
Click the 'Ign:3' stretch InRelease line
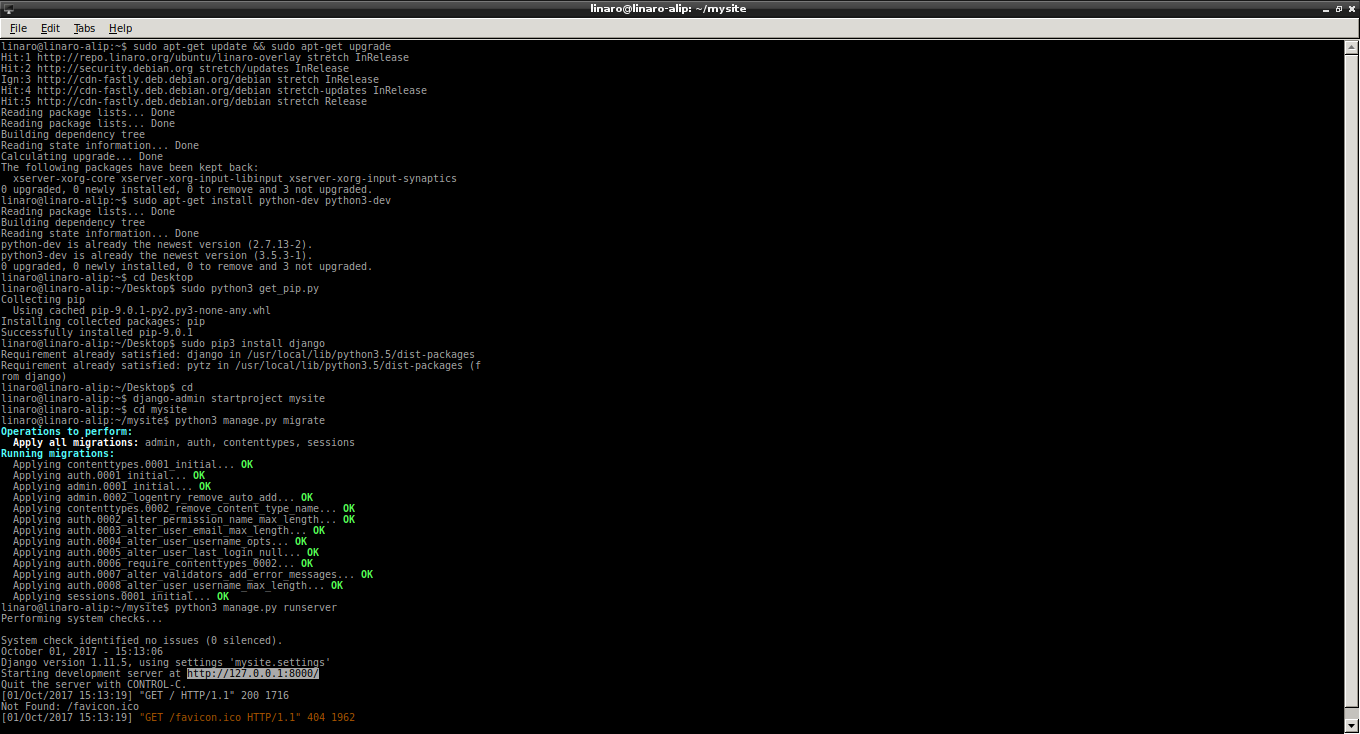tap(190, 80)
